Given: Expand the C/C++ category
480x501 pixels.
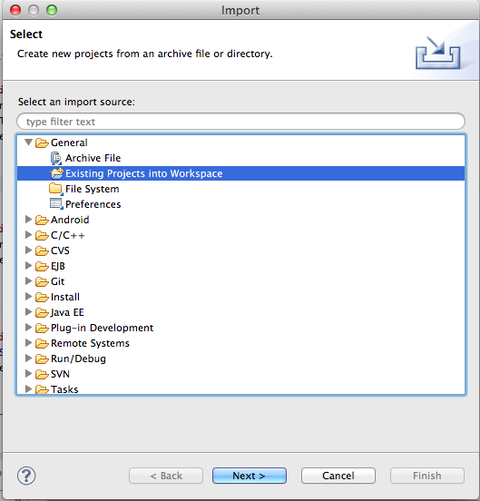Looking at the screenshot, I should coord(28,235).
